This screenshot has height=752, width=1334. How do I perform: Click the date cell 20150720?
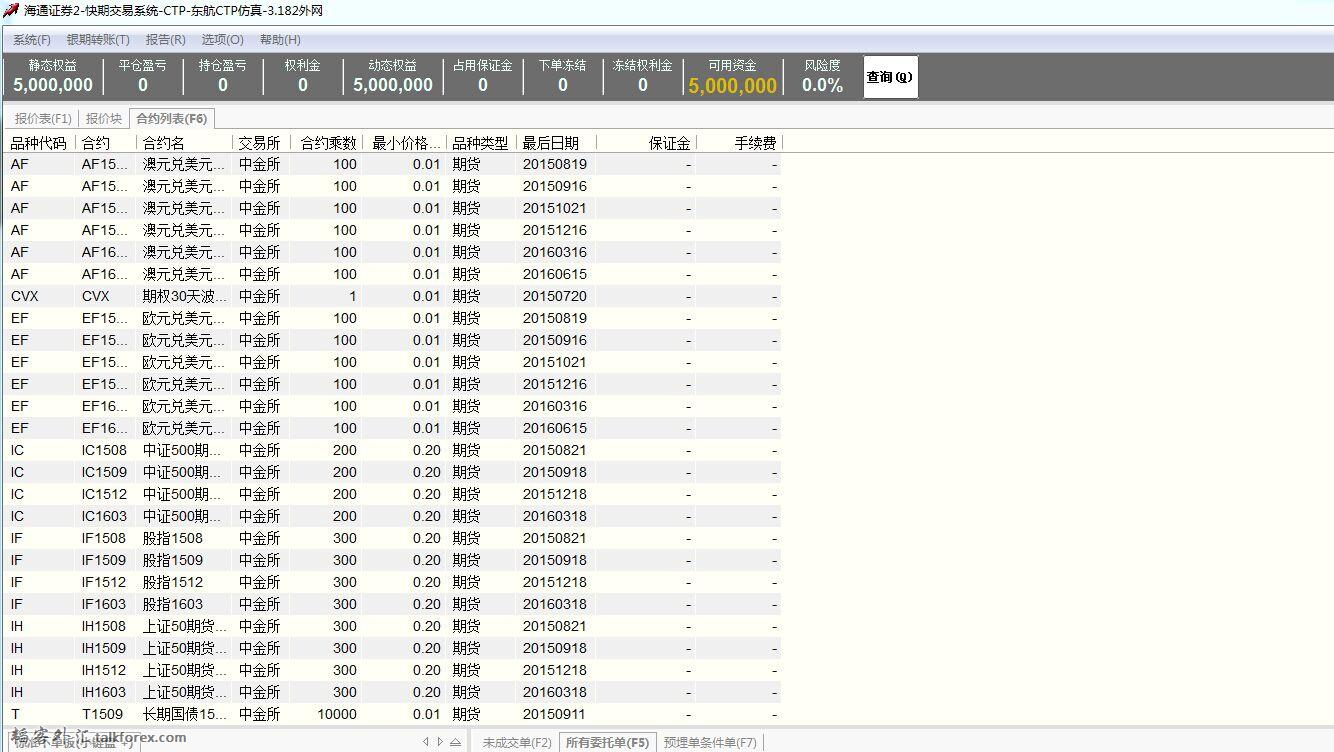coord(555,296)
